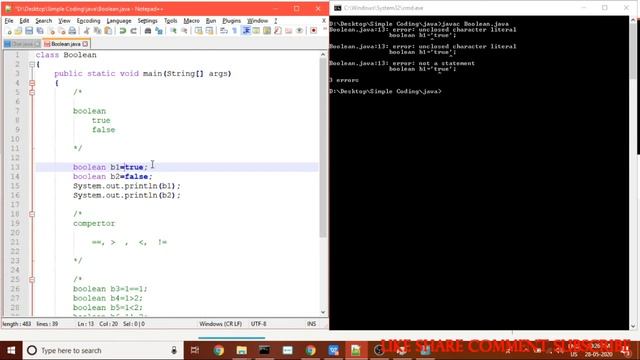Click the Replace toolbar icon
640x360 pixels.
[159, 31]
